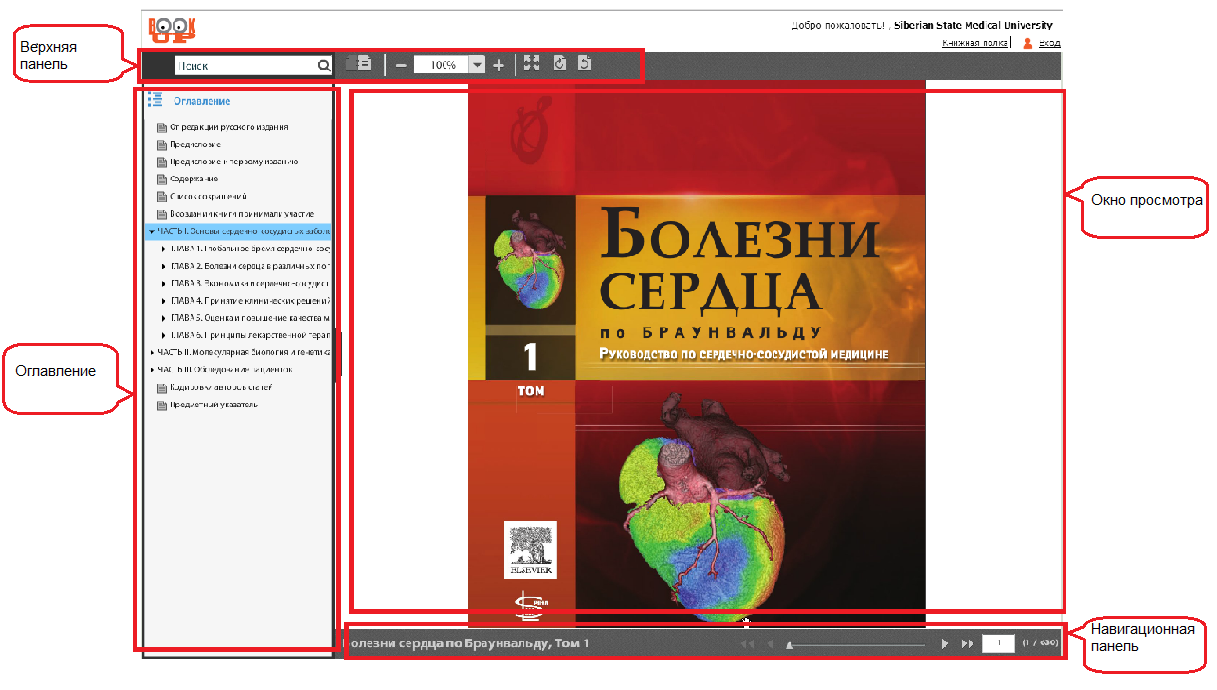Click the Оглавление heading
Image resolution: width=1217 pixels, height=690 pixels.
(x=202, y=101)
